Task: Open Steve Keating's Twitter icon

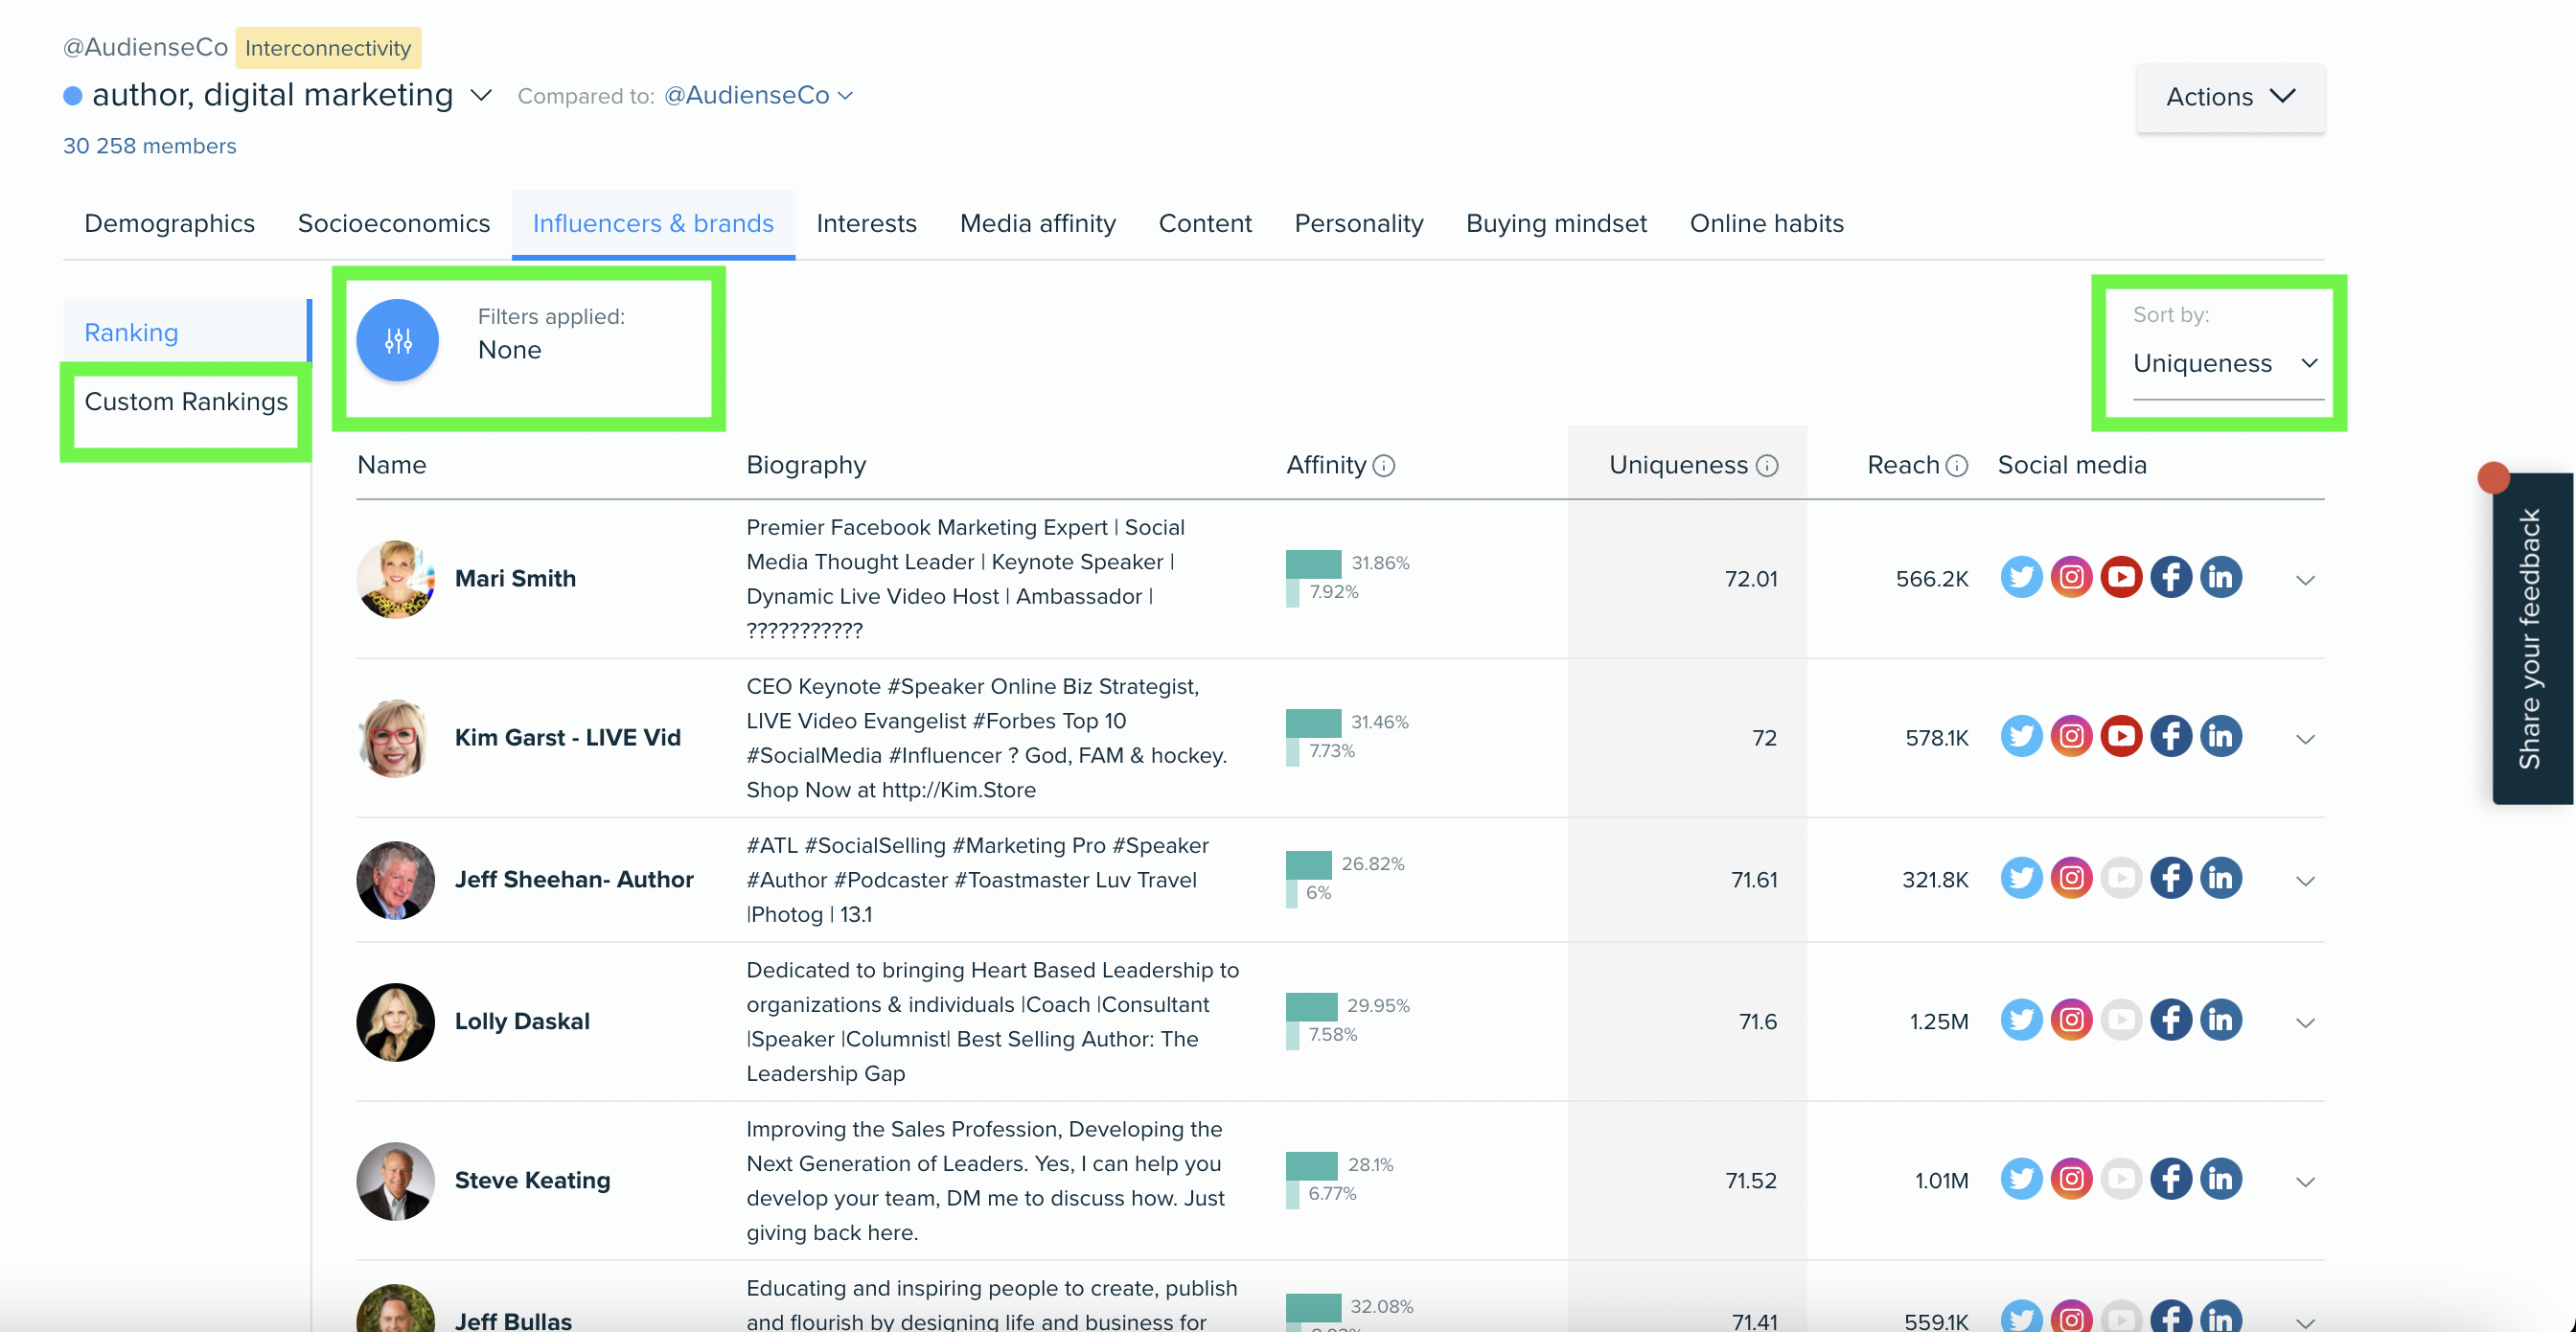Action: [x=2021, y=1179]
